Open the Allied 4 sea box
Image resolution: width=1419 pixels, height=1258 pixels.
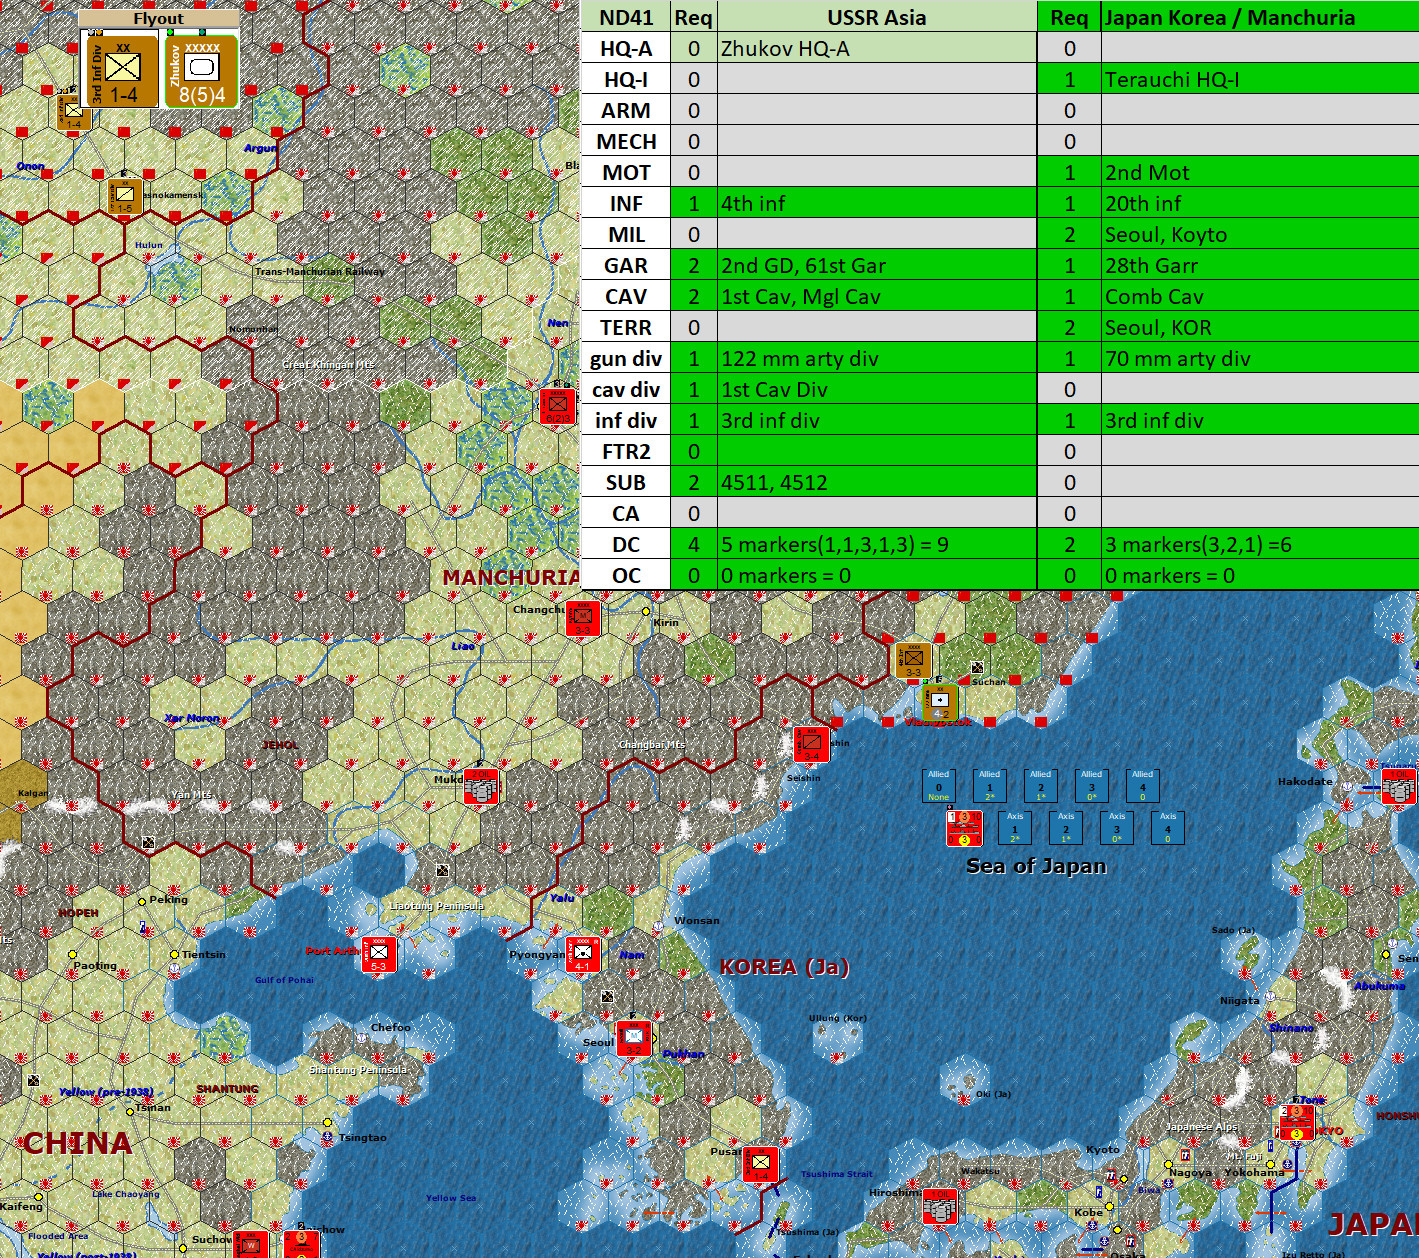point(1143,785)
